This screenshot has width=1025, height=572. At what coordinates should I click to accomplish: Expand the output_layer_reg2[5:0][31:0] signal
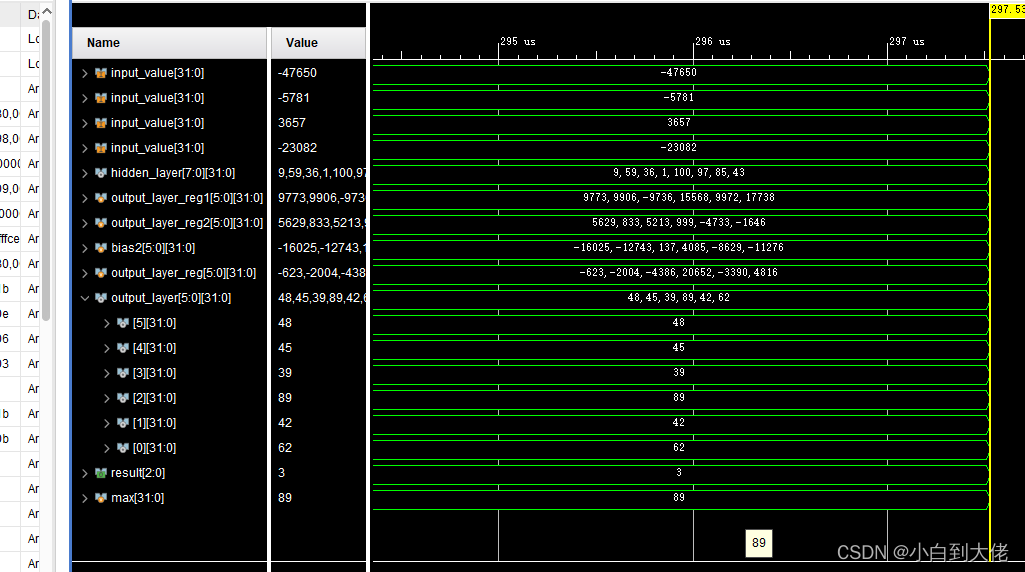coord(84,223)
